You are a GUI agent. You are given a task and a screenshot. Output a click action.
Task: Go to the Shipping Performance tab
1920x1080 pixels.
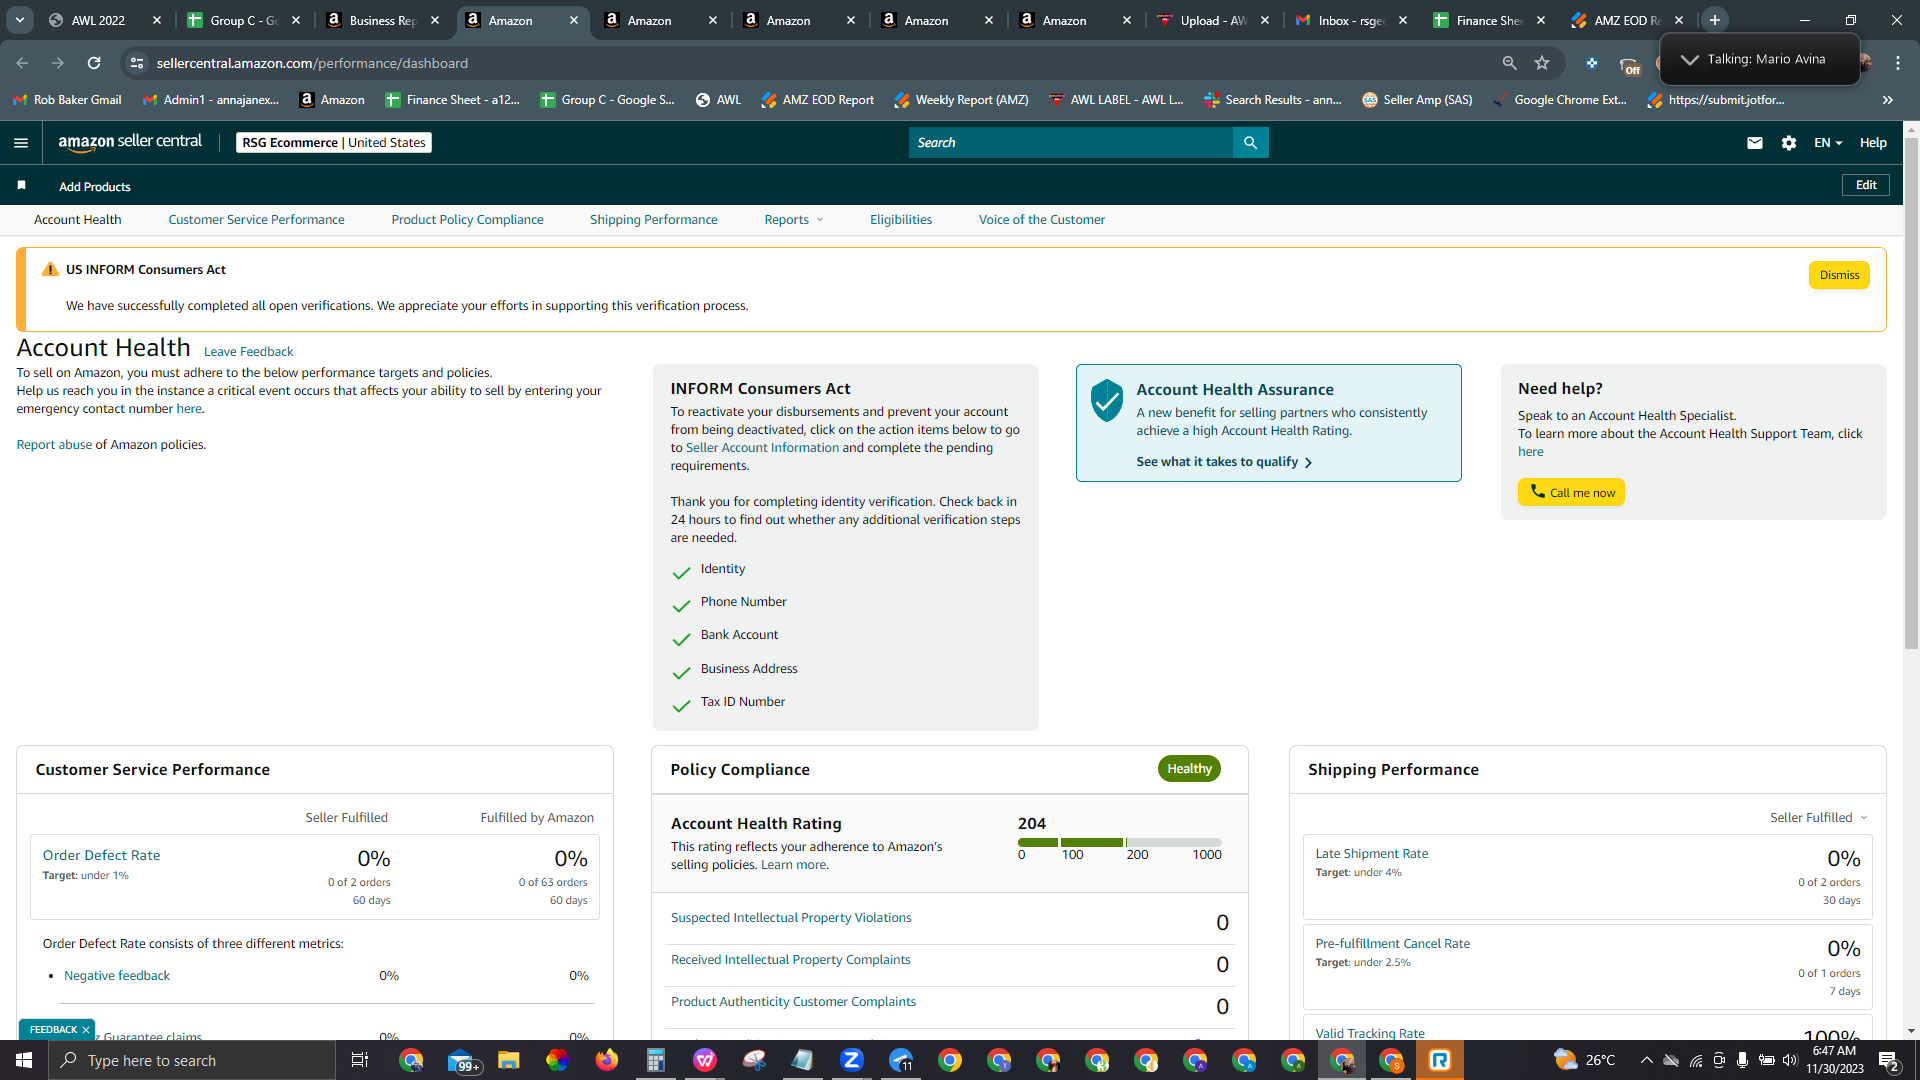click(x=654, y=220)
